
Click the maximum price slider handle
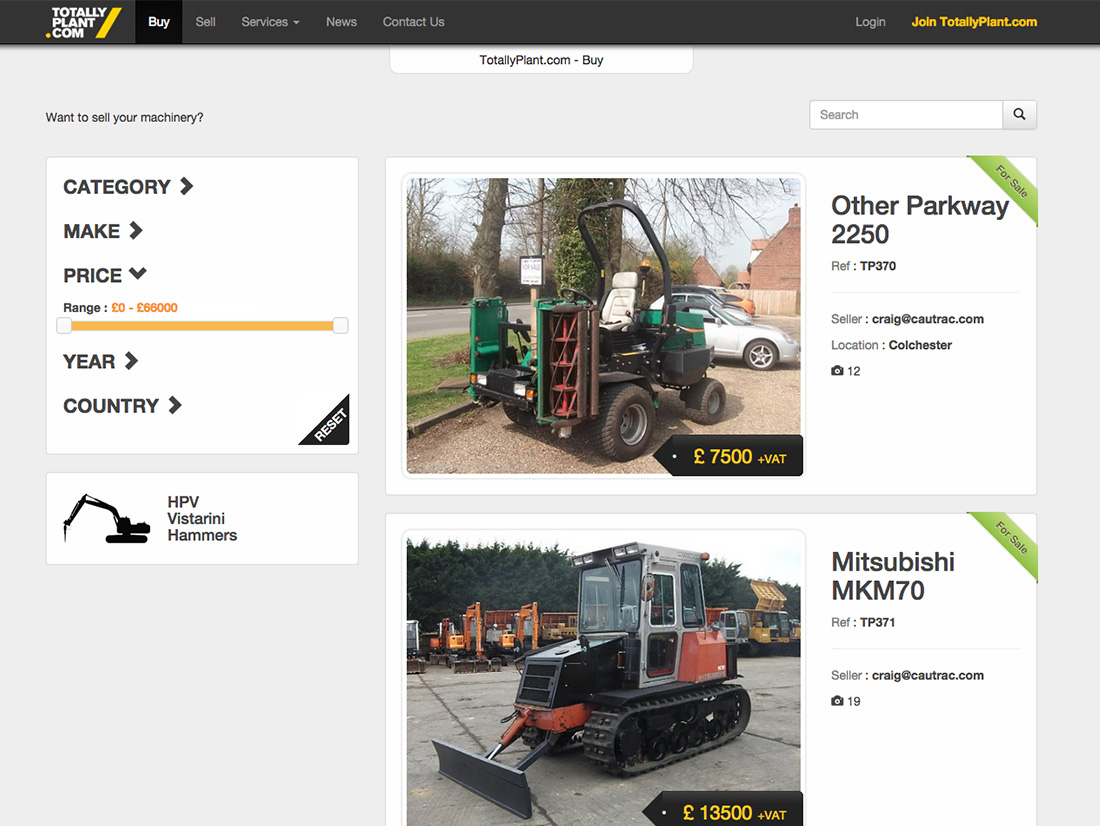(340, 326)
